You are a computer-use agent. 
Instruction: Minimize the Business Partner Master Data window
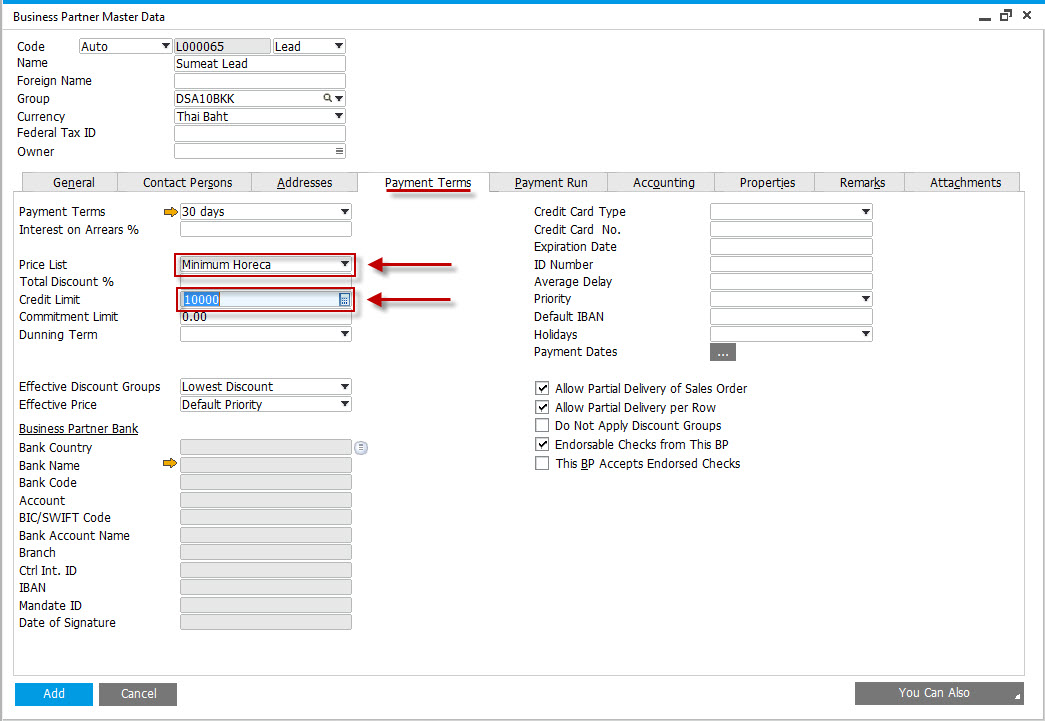click(x=984, y=17)
